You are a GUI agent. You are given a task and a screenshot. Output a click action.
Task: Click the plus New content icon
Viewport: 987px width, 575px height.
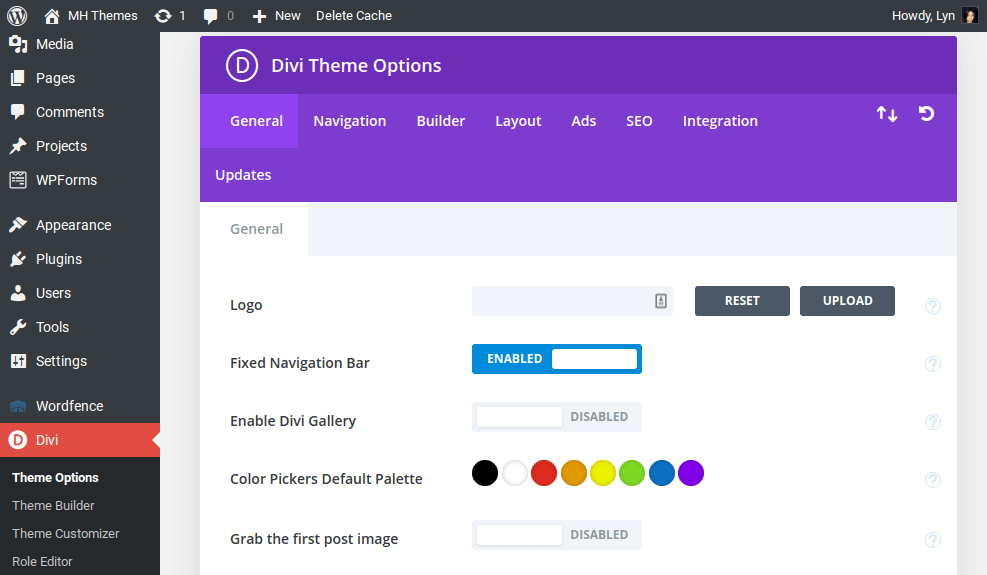[x=259, y=16]
